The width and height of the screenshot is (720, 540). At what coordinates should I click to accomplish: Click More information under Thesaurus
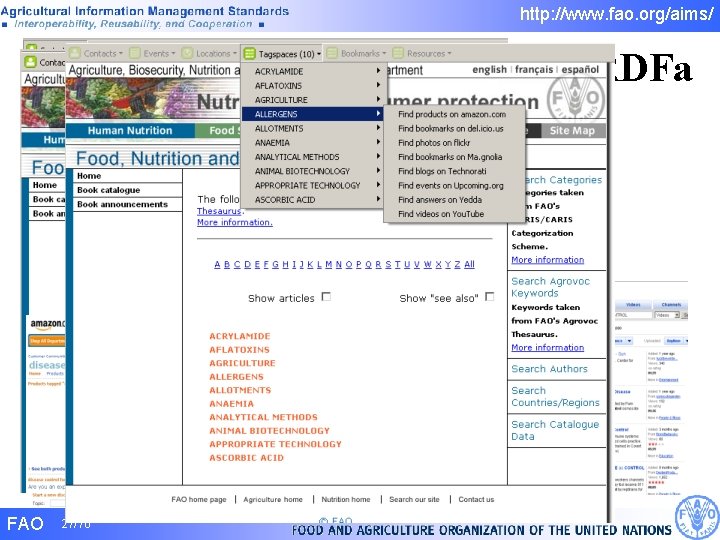click(x=235, y=222)
